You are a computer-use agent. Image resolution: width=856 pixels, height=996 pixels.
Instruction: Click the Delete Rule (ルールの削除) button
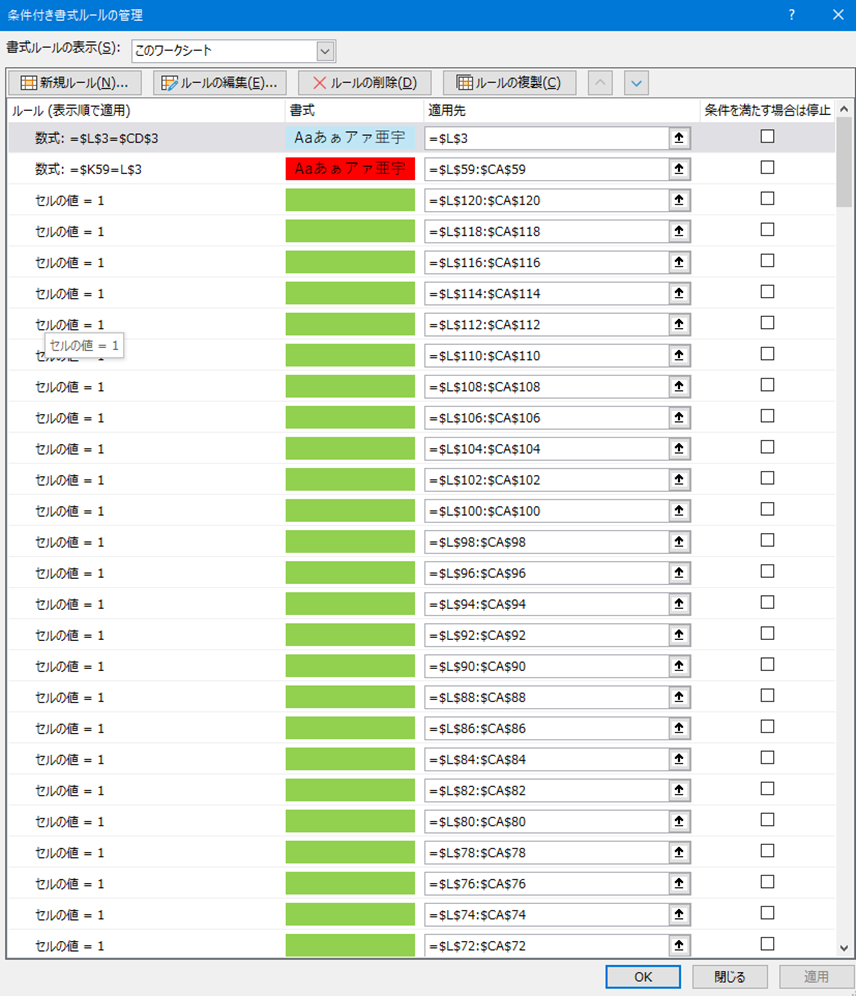click(x=364, y=83)
